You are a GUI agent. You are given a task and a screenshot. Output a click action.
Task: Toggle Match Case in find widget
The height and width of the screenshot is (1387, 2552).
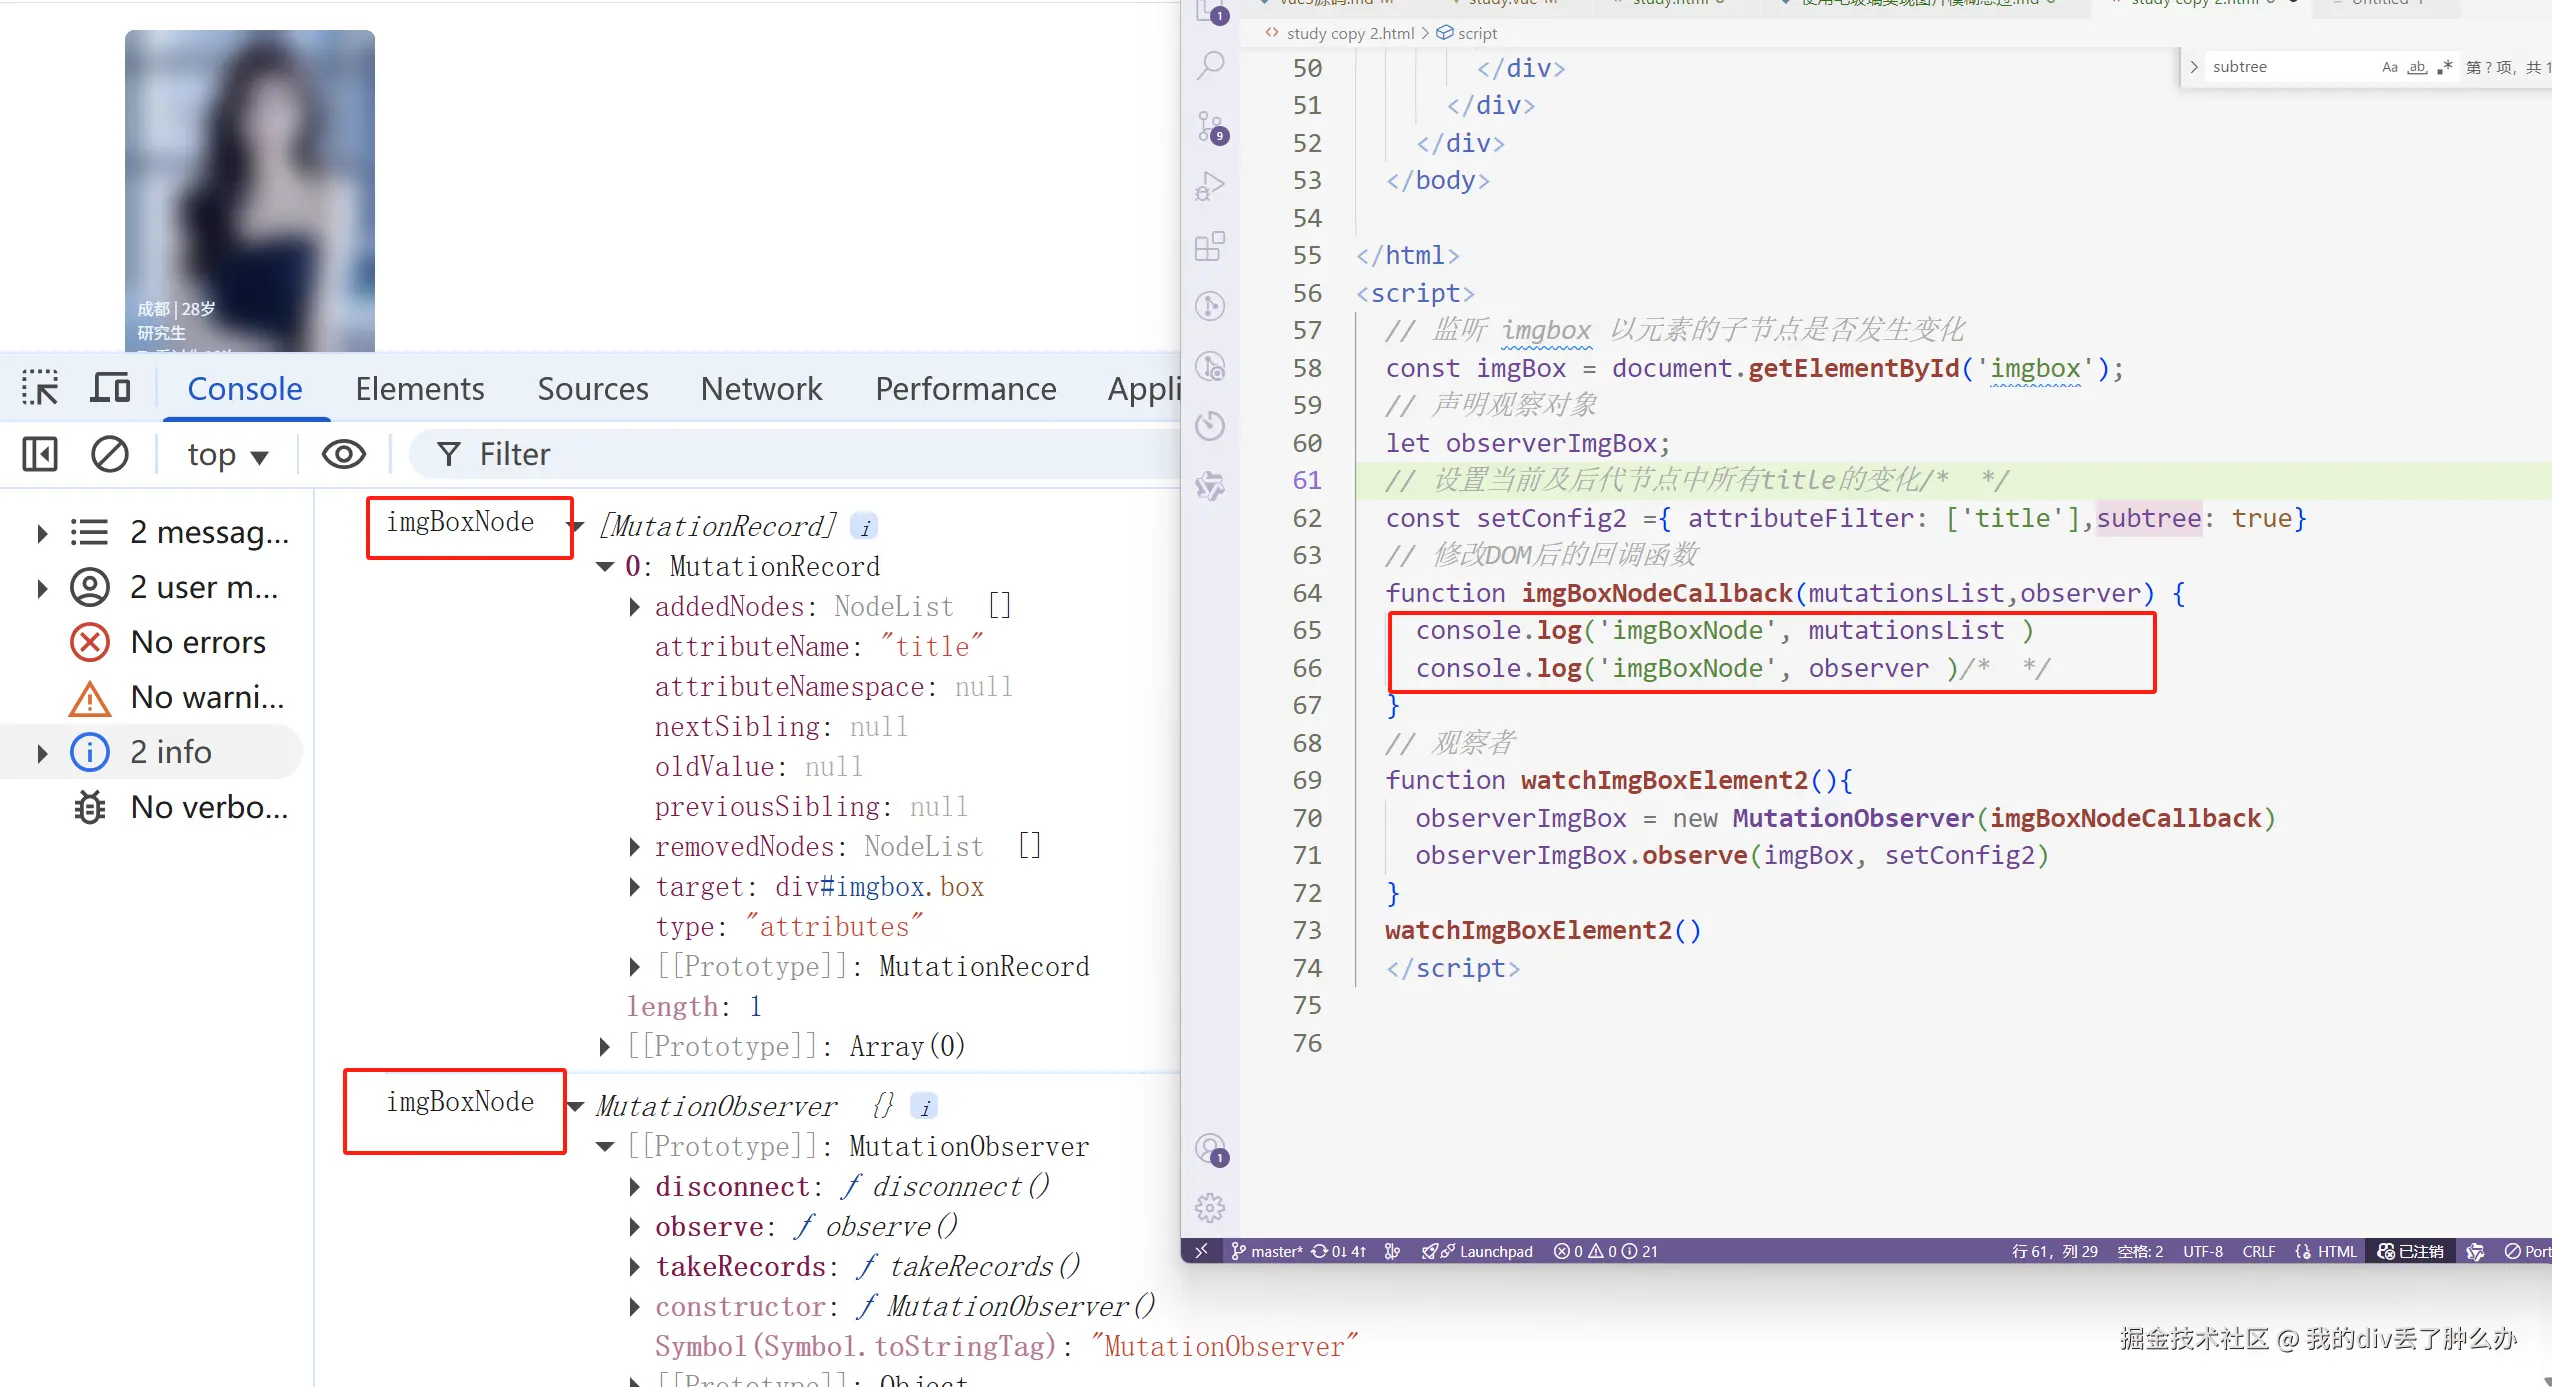coord(2390,67)
